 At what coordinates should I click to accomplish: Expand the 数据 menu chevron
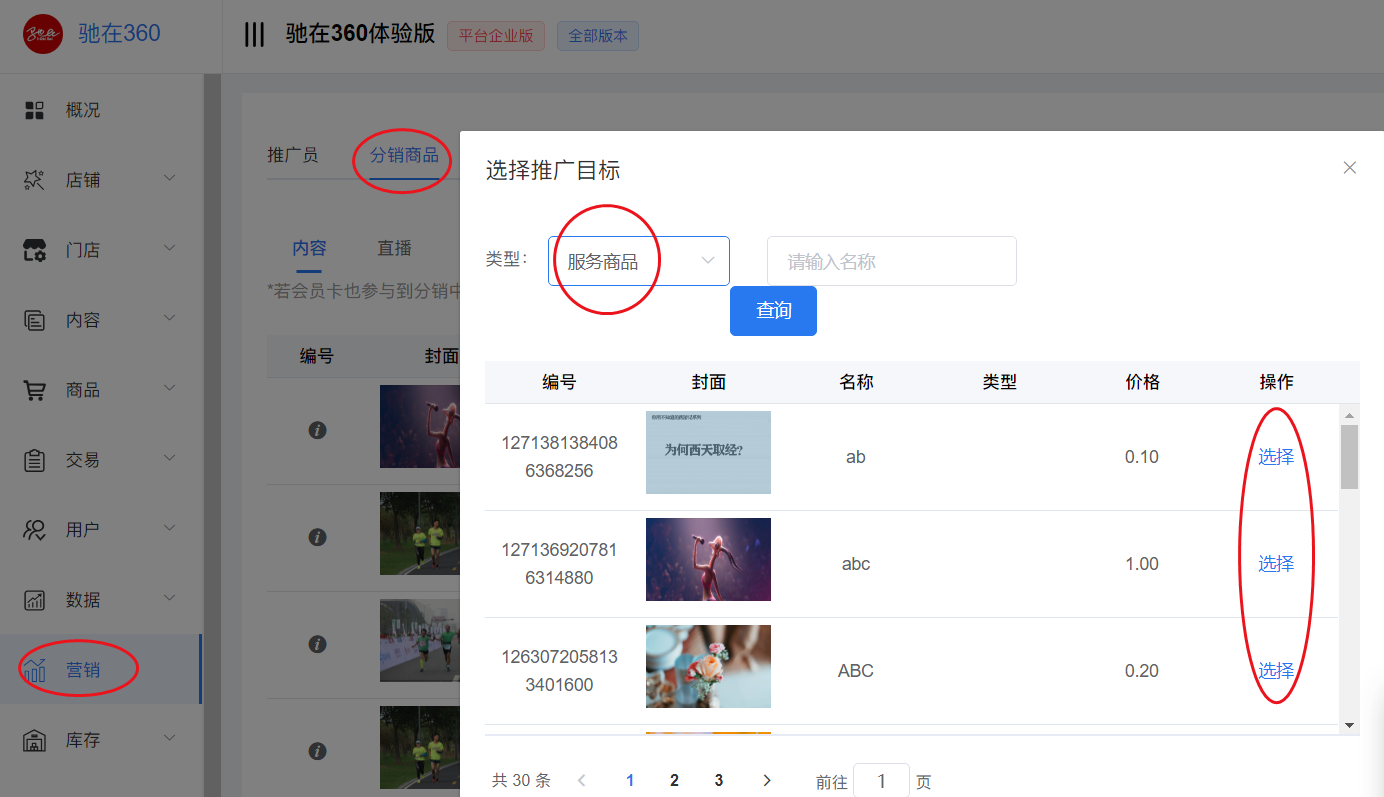coord(170,598)
